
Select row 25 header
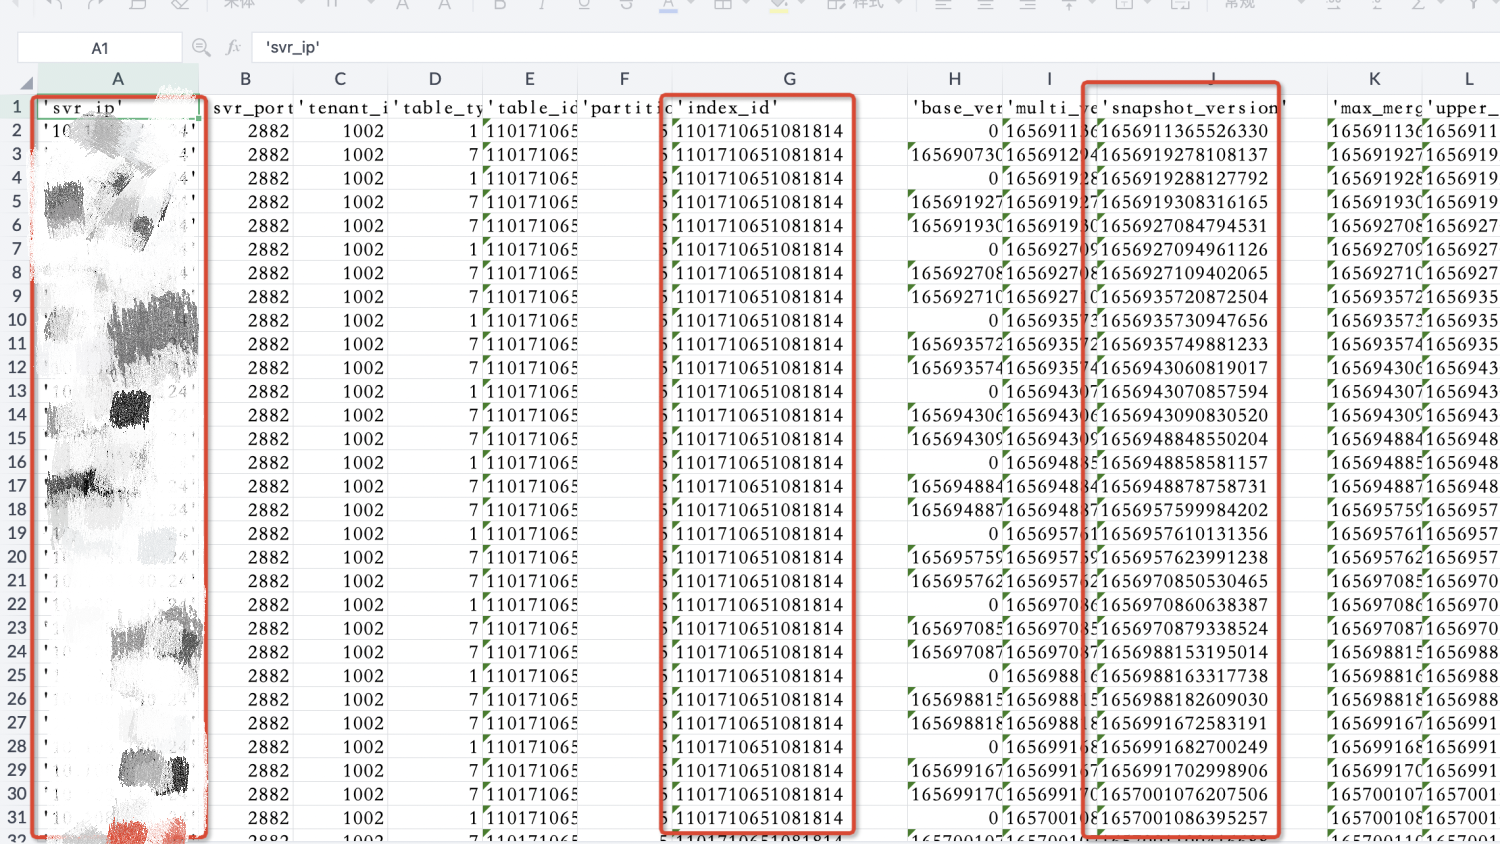(x=17, y=675)
